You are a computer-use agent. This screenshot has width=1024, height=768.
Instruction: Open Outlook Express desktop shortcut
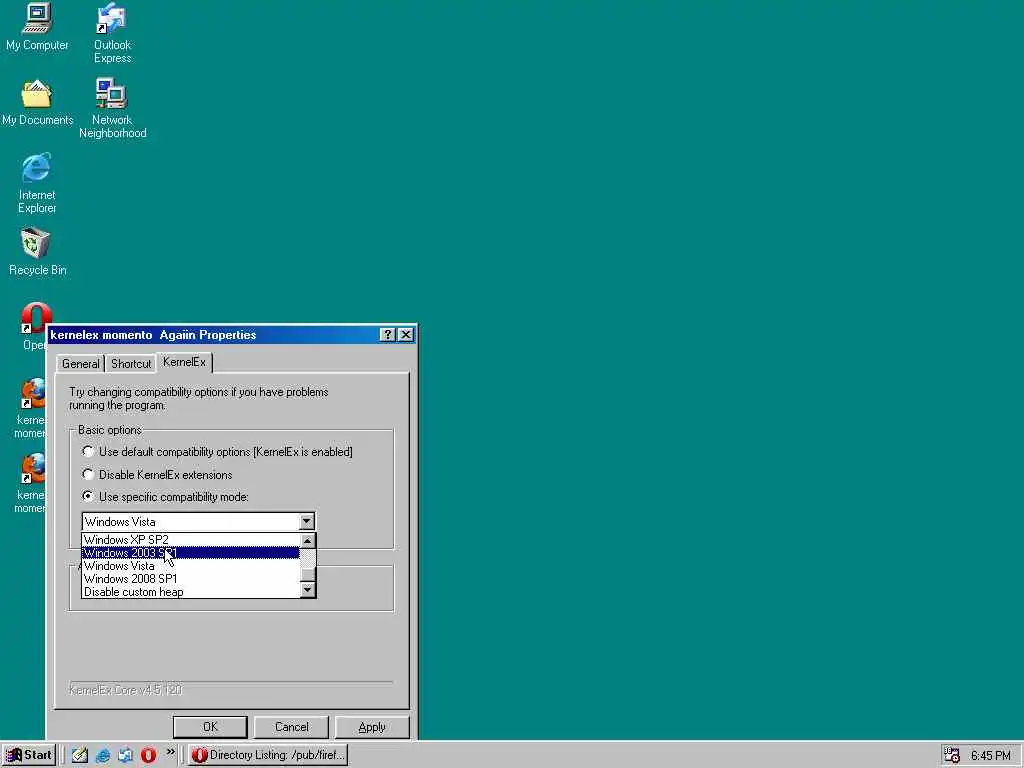[x=112, y=33]
